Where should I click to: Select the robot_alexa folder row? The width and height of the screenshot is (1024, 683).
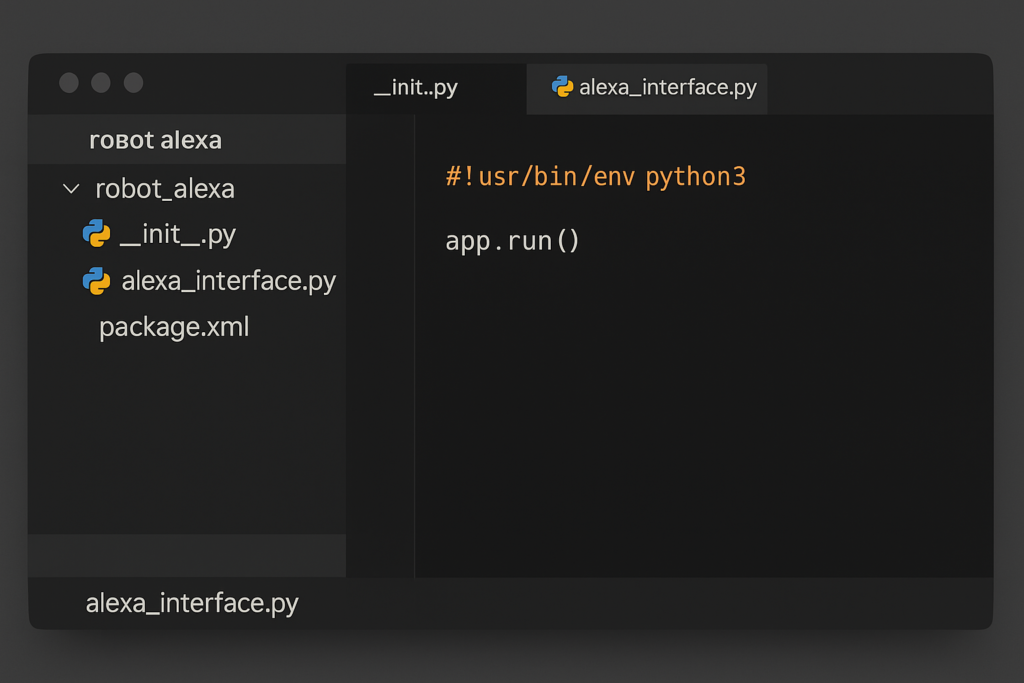pos(187,189)
